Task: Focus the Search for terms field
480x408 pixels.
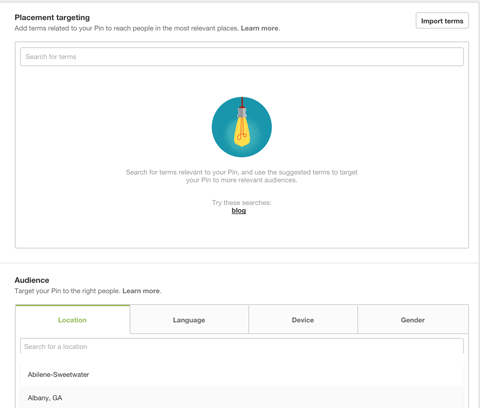Action: tap(242, 57)
